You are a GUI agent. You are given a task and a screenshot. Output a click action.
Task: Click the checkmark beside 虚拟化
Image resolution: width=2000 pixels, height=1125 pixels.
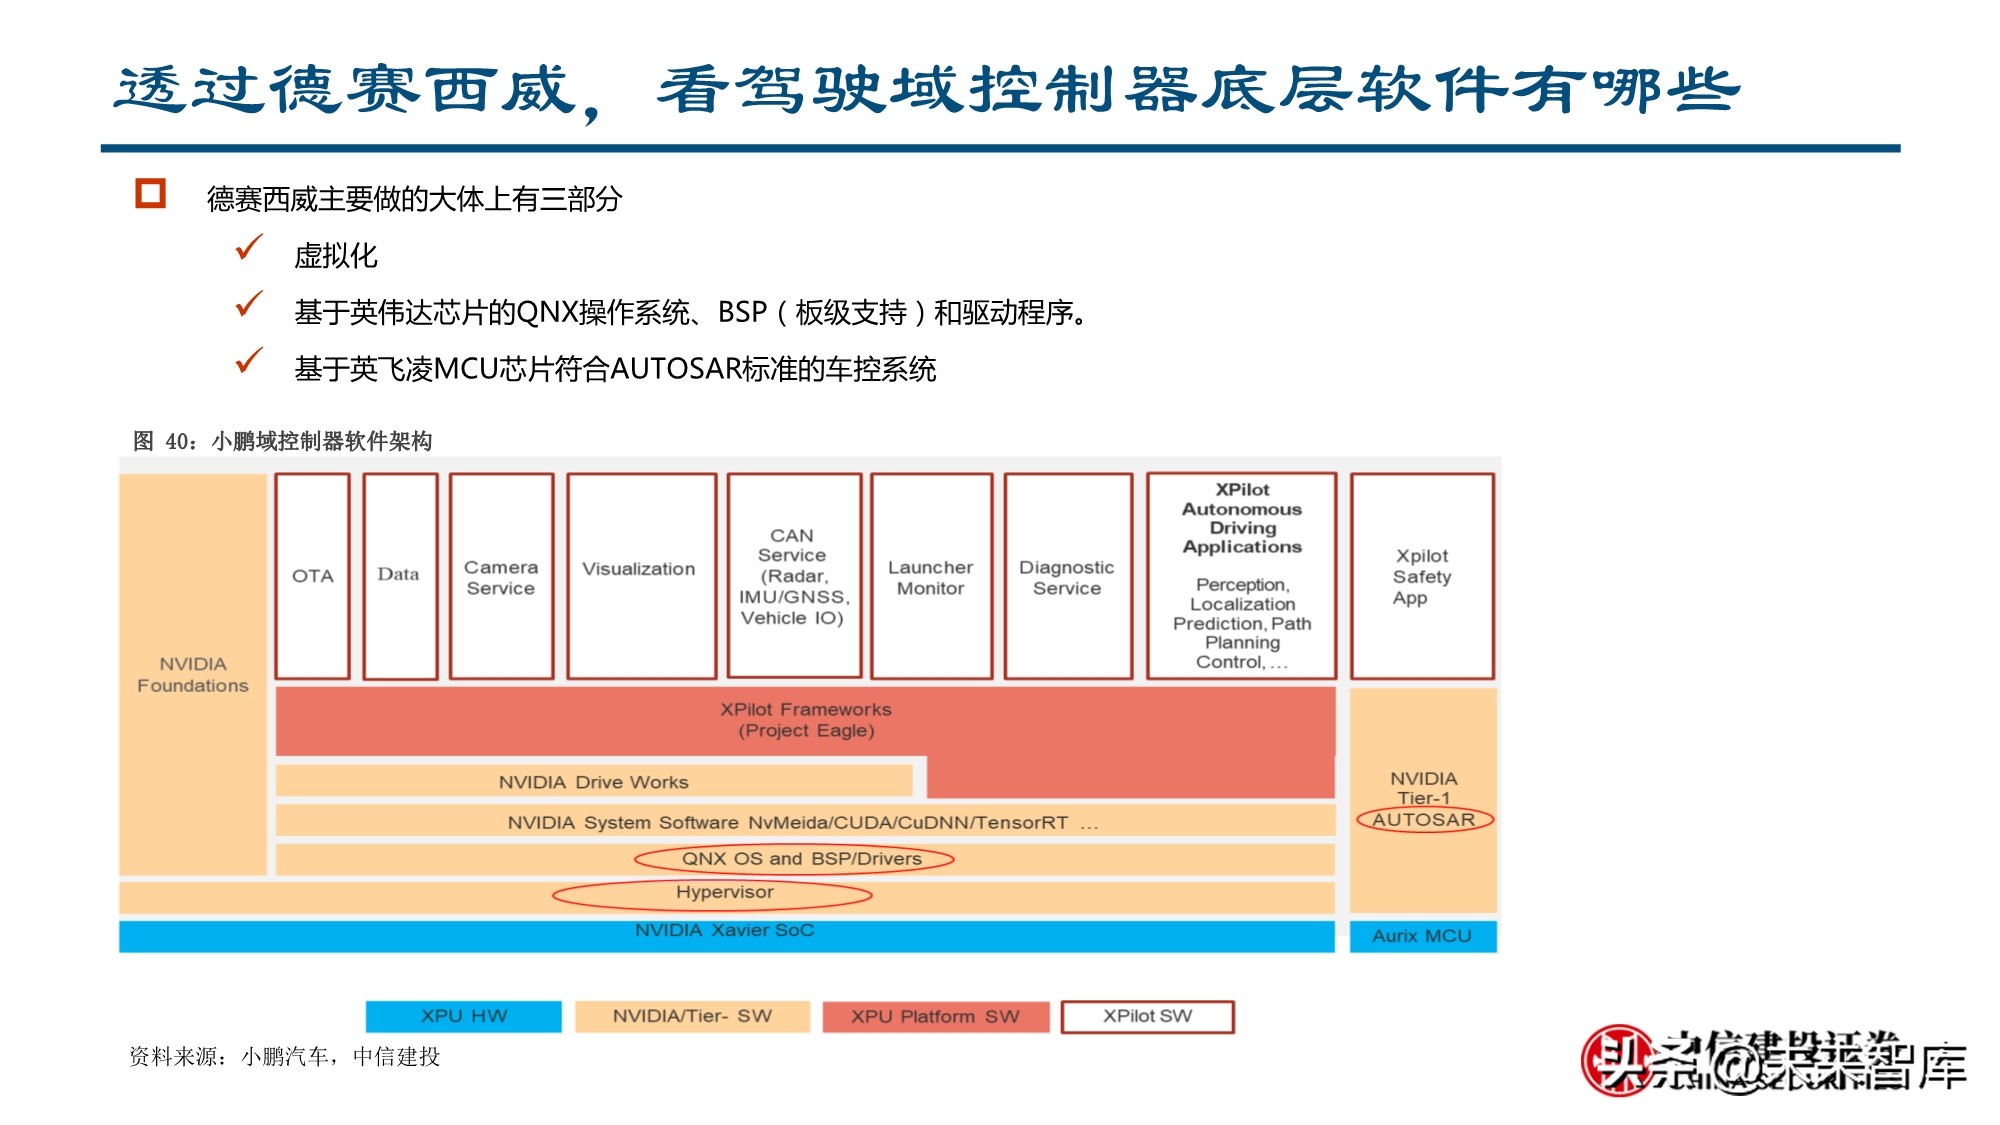point(249,247)
